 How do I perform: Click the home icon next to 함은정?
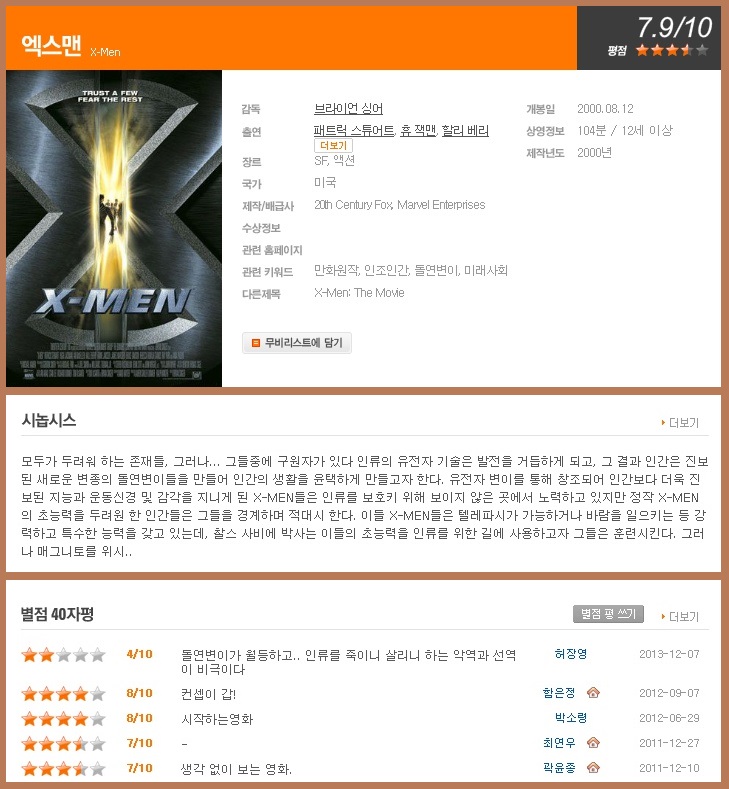594,693
